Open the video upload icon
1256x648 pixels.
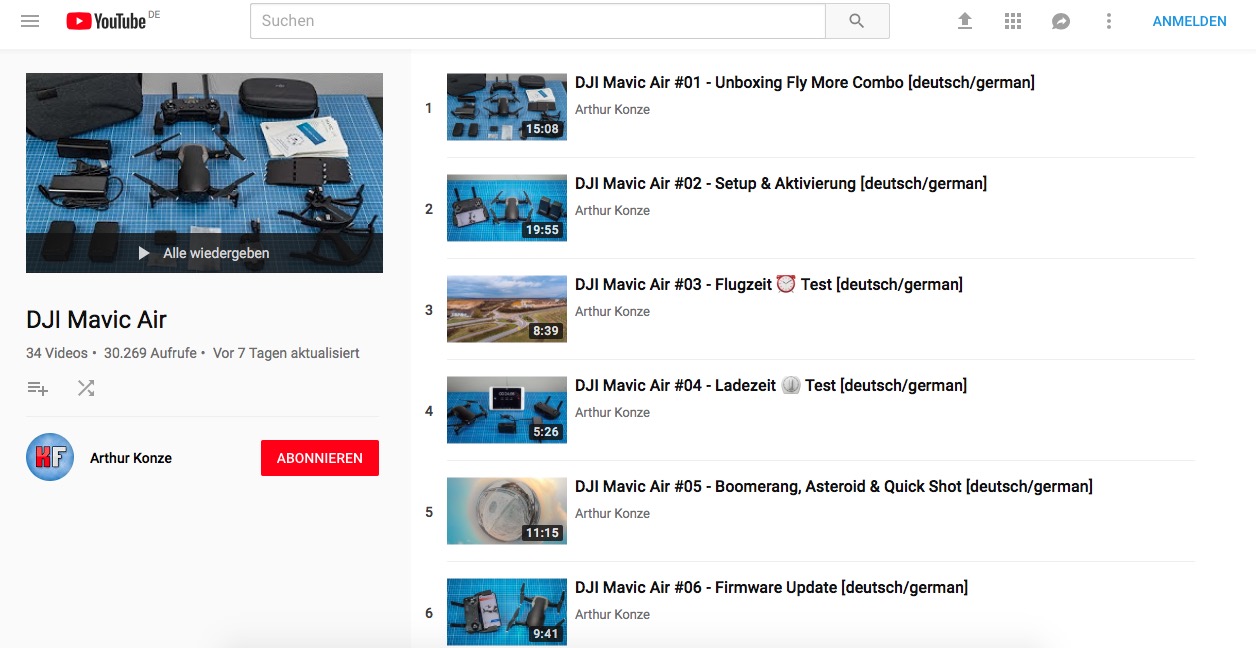(965, 21)
